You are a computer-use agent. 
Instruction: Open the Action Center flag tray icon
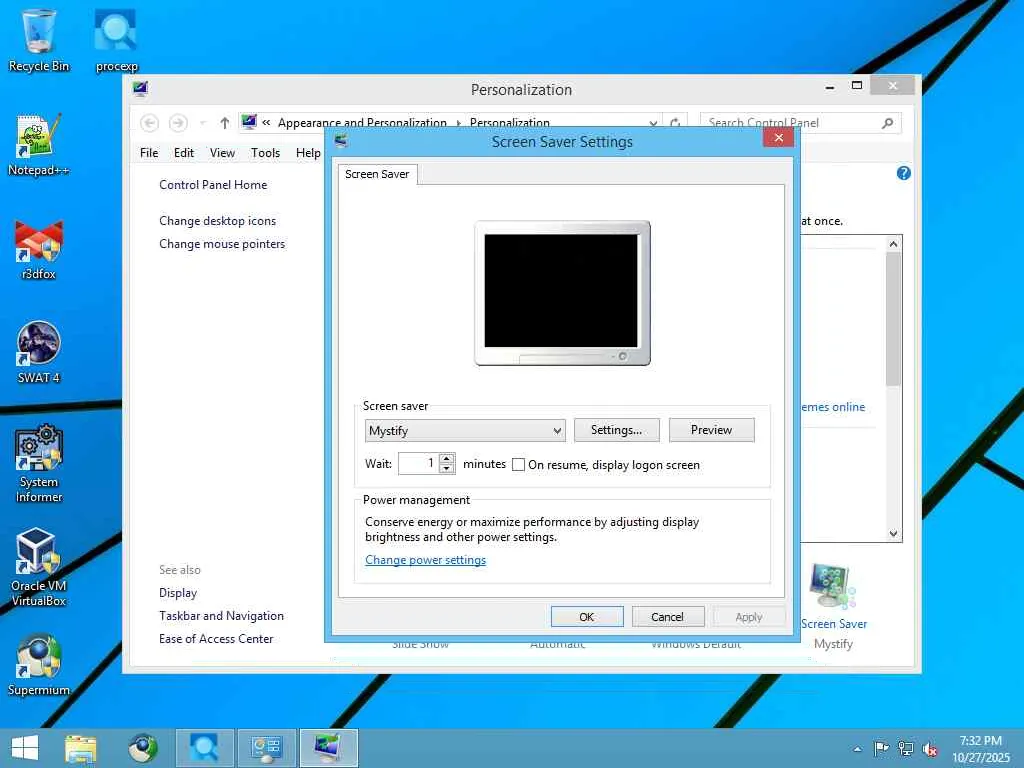point(881,748)
